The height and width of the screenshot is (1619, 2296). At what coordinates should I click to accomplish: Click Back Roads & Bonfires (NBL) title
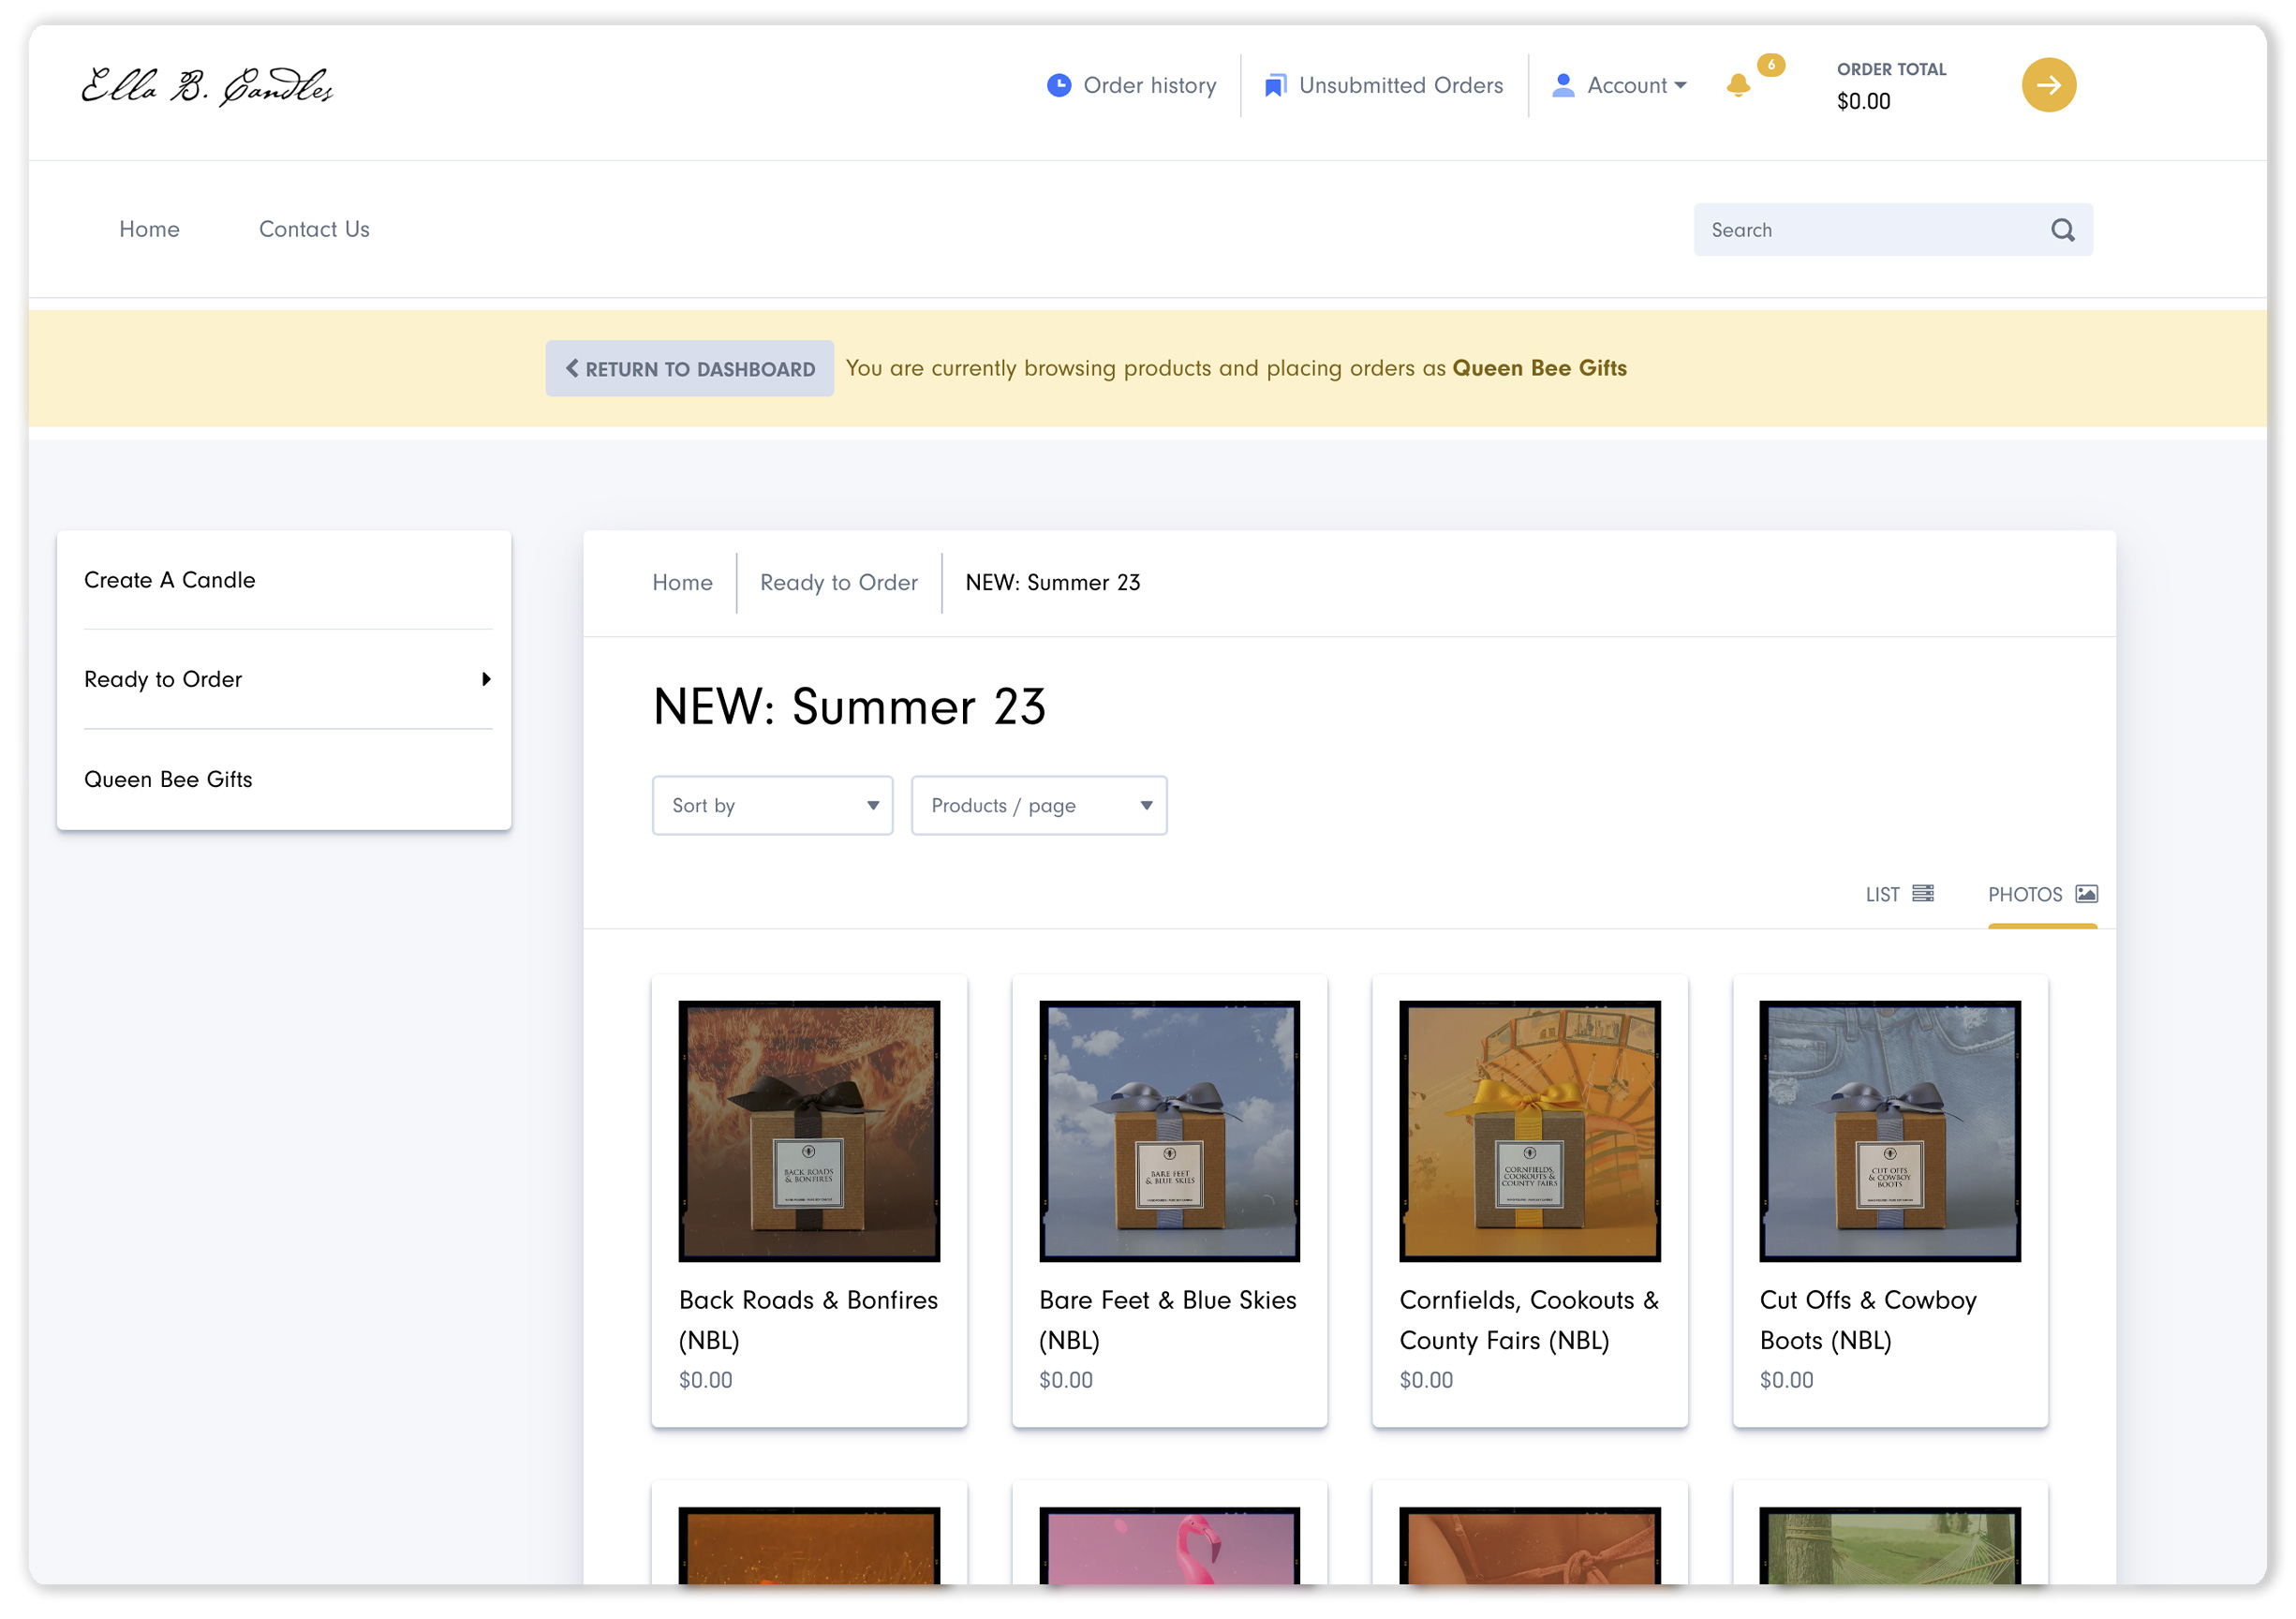(x=809, y=1321)
